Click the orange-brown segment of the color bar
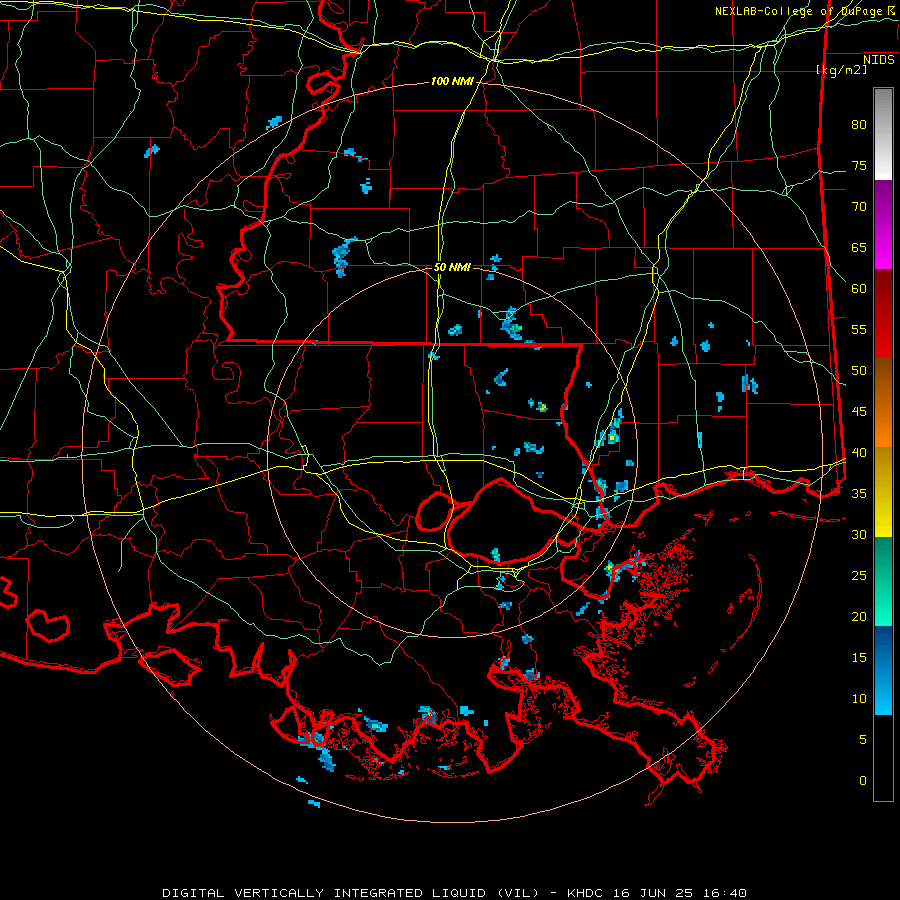 [883, 403]
